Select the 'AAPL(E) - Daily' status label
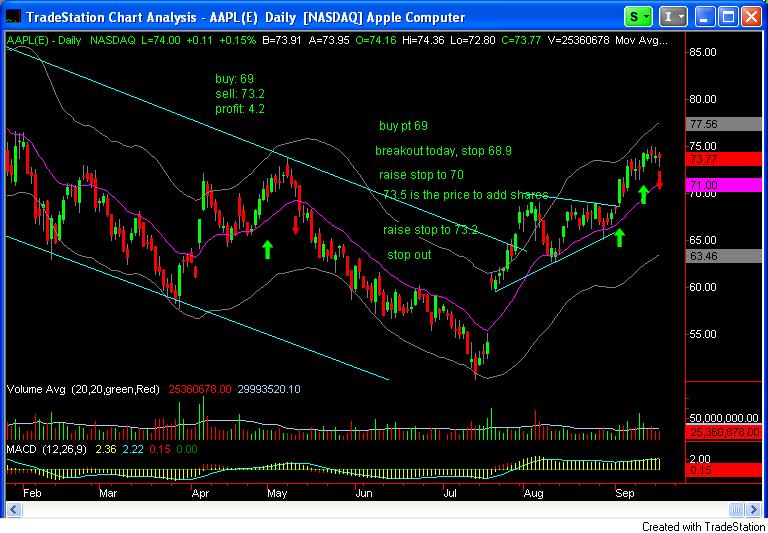 point(44,41)
